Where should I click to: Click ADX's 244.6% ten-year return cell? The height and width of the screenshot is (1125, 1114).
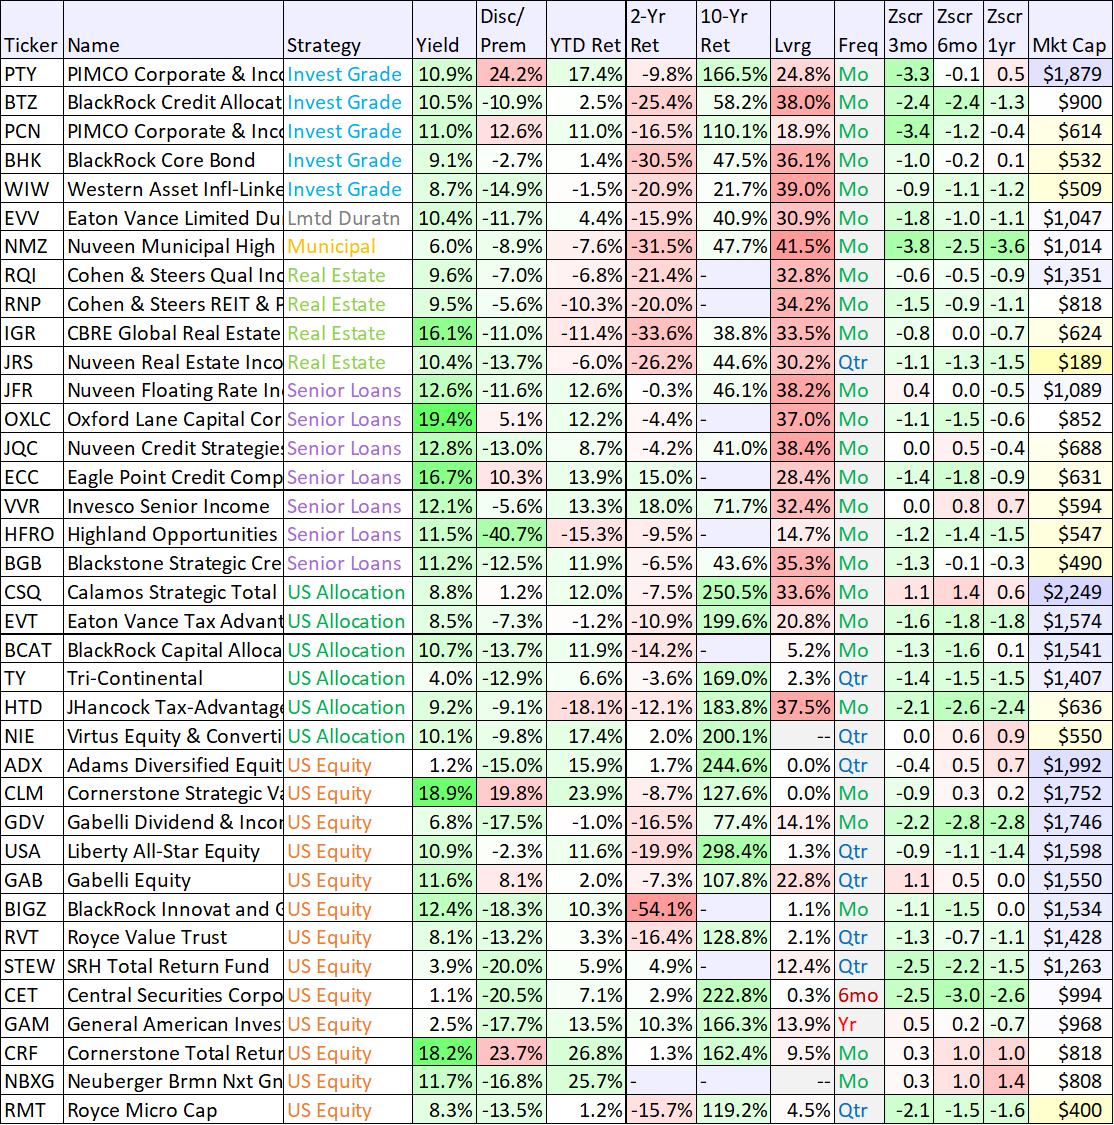(x=733, y=765)
